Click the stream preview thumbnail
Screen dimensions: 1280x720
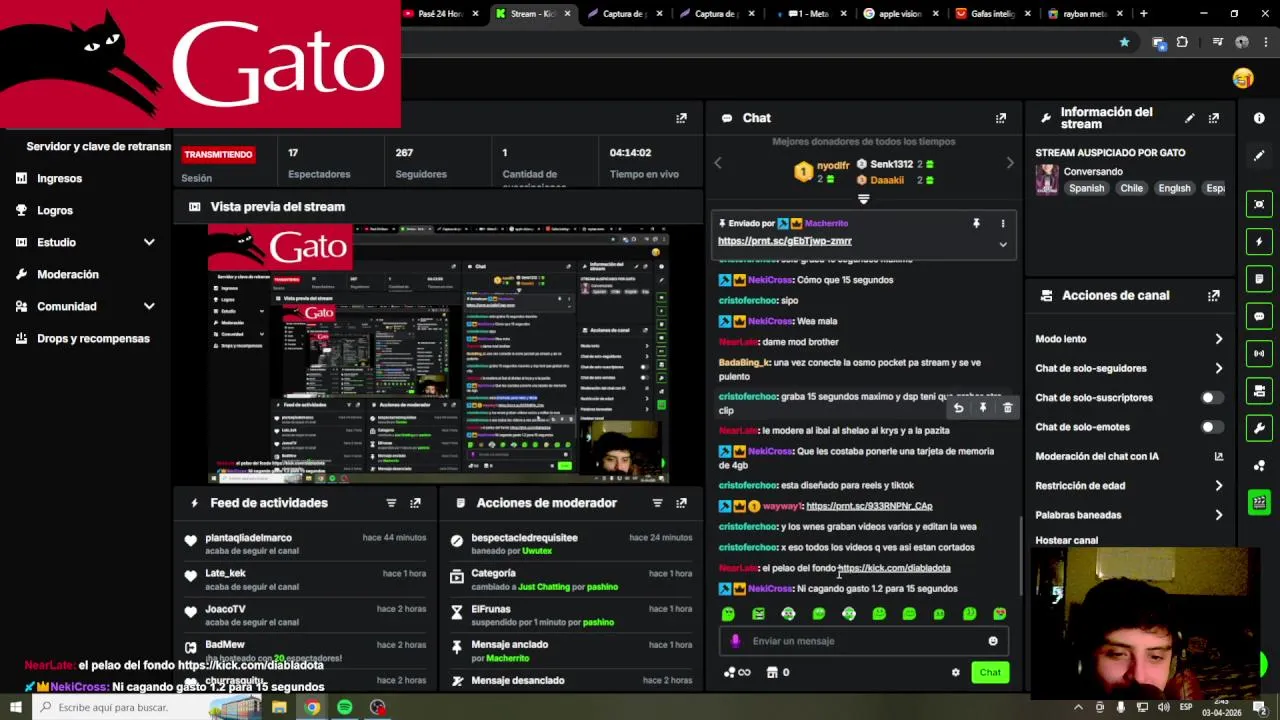(x=438, y=354)
